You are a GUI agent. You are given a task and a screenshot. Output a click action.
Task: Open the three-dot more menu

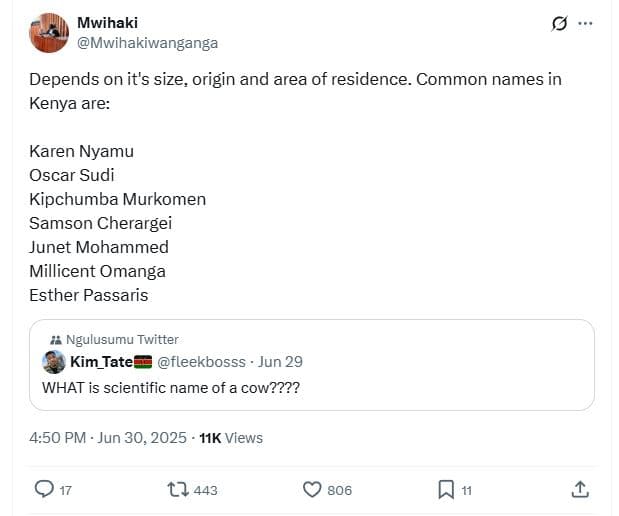click(586, 23)
